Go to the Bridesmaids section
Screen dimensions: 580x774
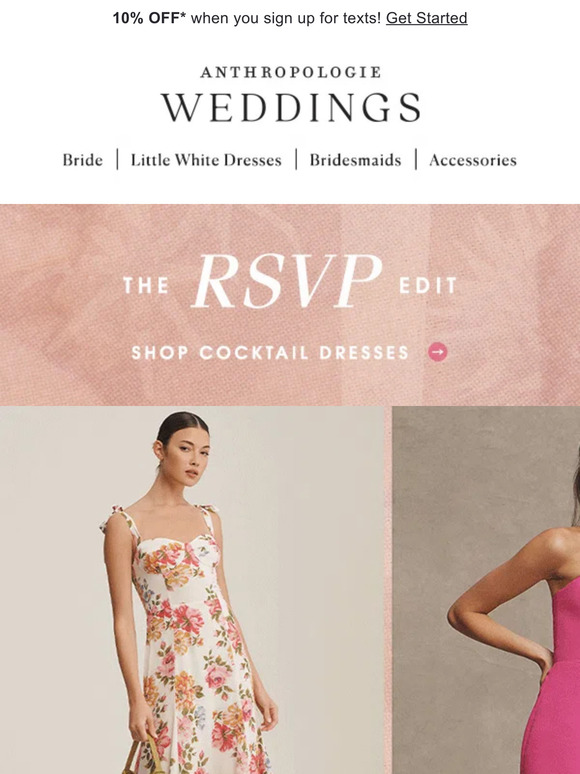pyautogui.click(x=355, y=160)
